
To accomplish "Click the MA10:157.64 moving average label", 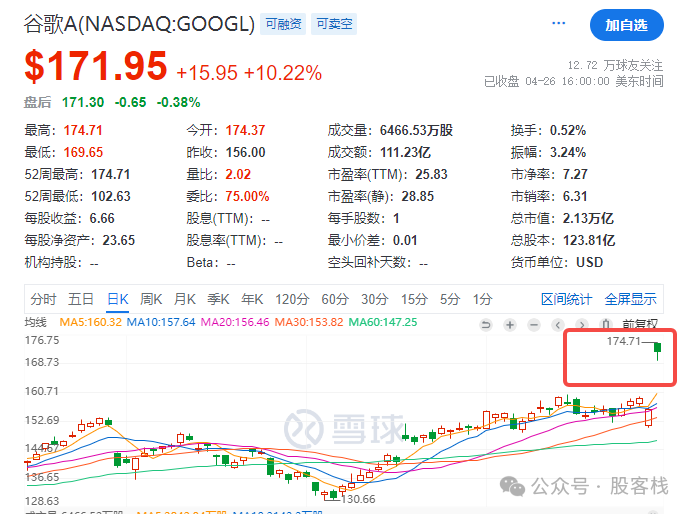I will [161, 322].
